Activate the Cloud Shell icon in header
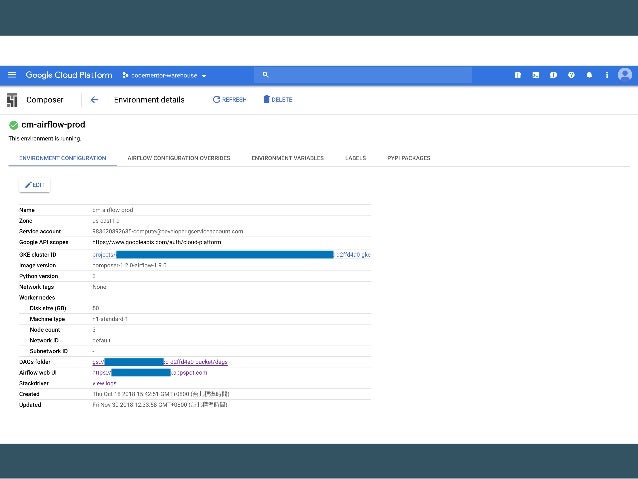Screen dimensions: 638x479 point(536,75)
